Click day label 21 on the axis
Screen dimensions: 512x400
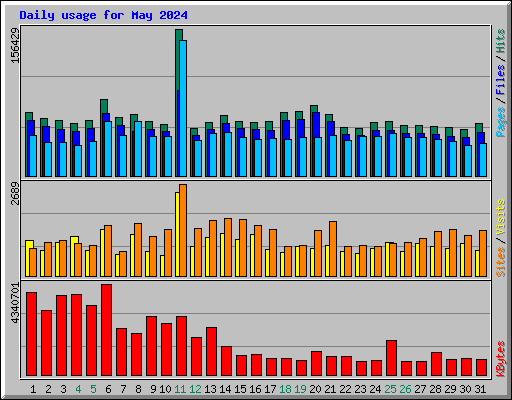pyautogui.click(x=330, y=389)
